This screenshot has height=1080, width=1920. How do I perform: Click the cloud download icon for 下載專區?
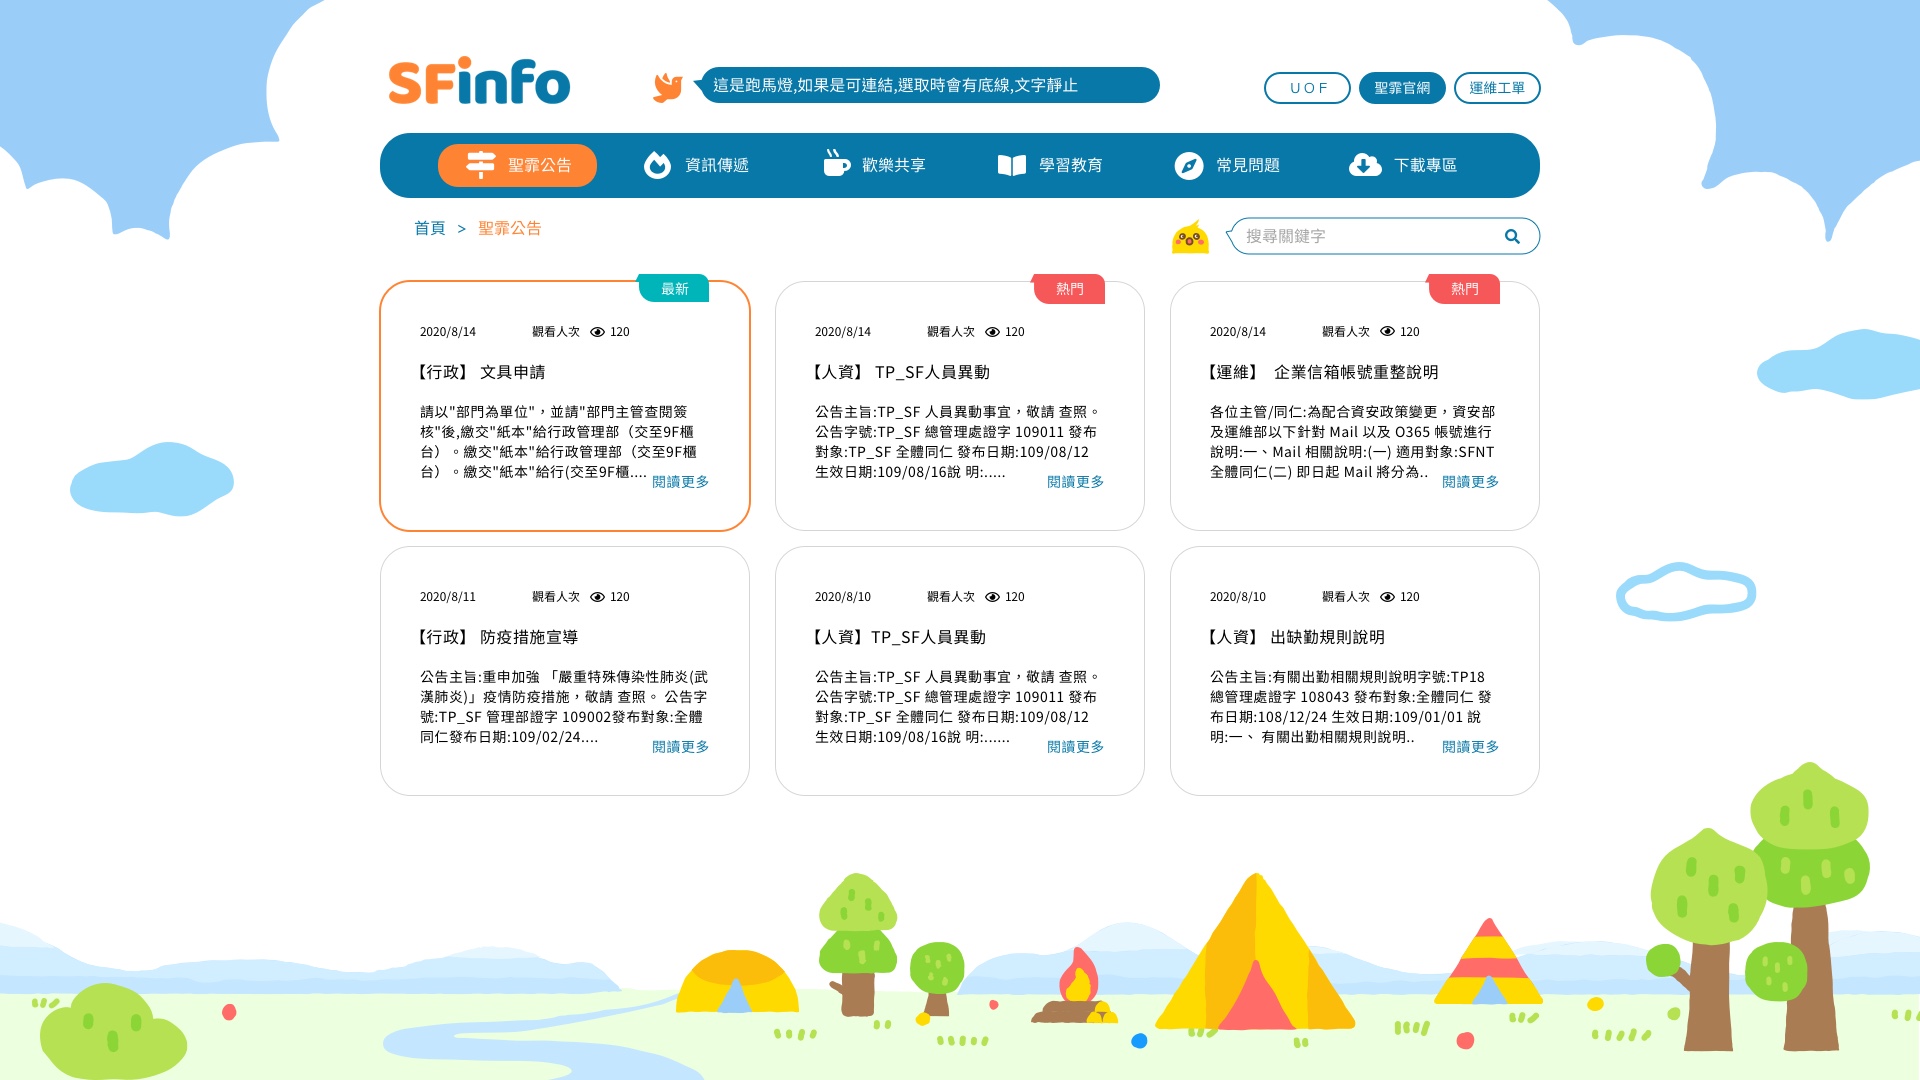pos(1365,165)
